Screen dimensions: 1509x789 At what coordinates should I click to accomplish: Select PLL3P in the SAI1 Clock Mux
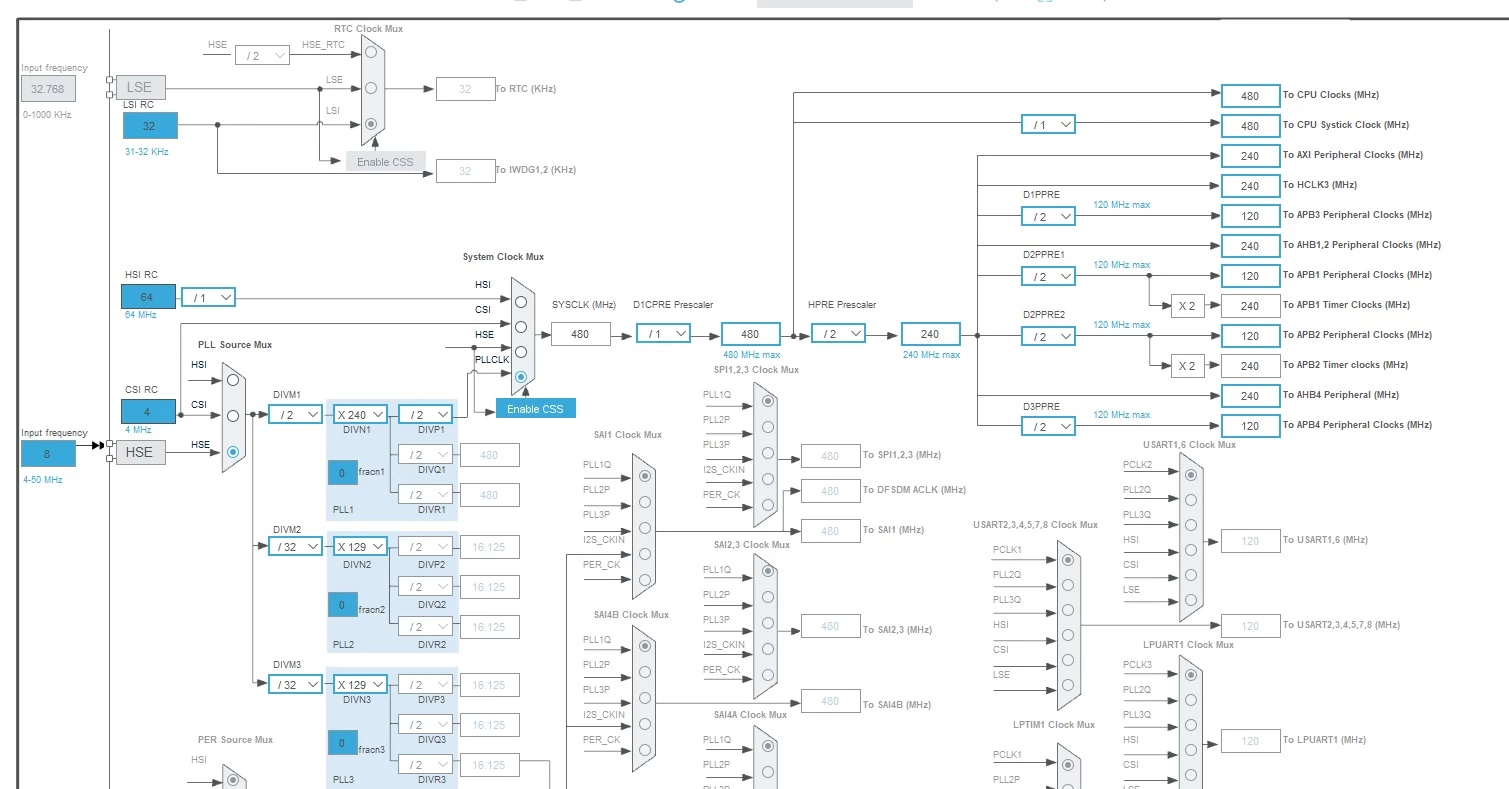tap(644, 527)
